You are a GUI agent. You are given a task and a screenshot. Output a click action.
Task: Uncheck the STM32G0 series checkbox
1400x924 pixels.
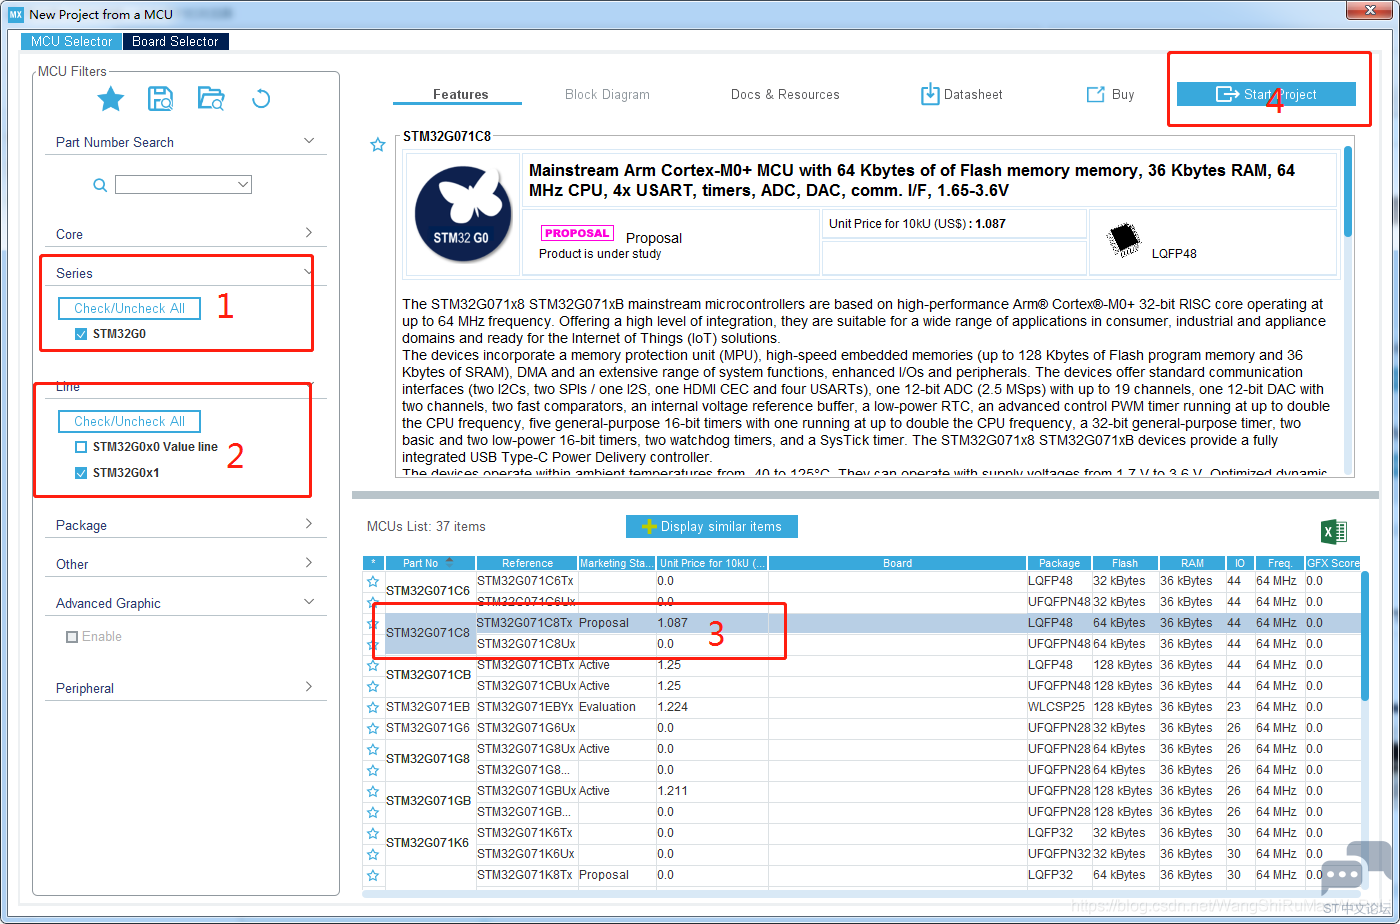(x=81, y=334)
